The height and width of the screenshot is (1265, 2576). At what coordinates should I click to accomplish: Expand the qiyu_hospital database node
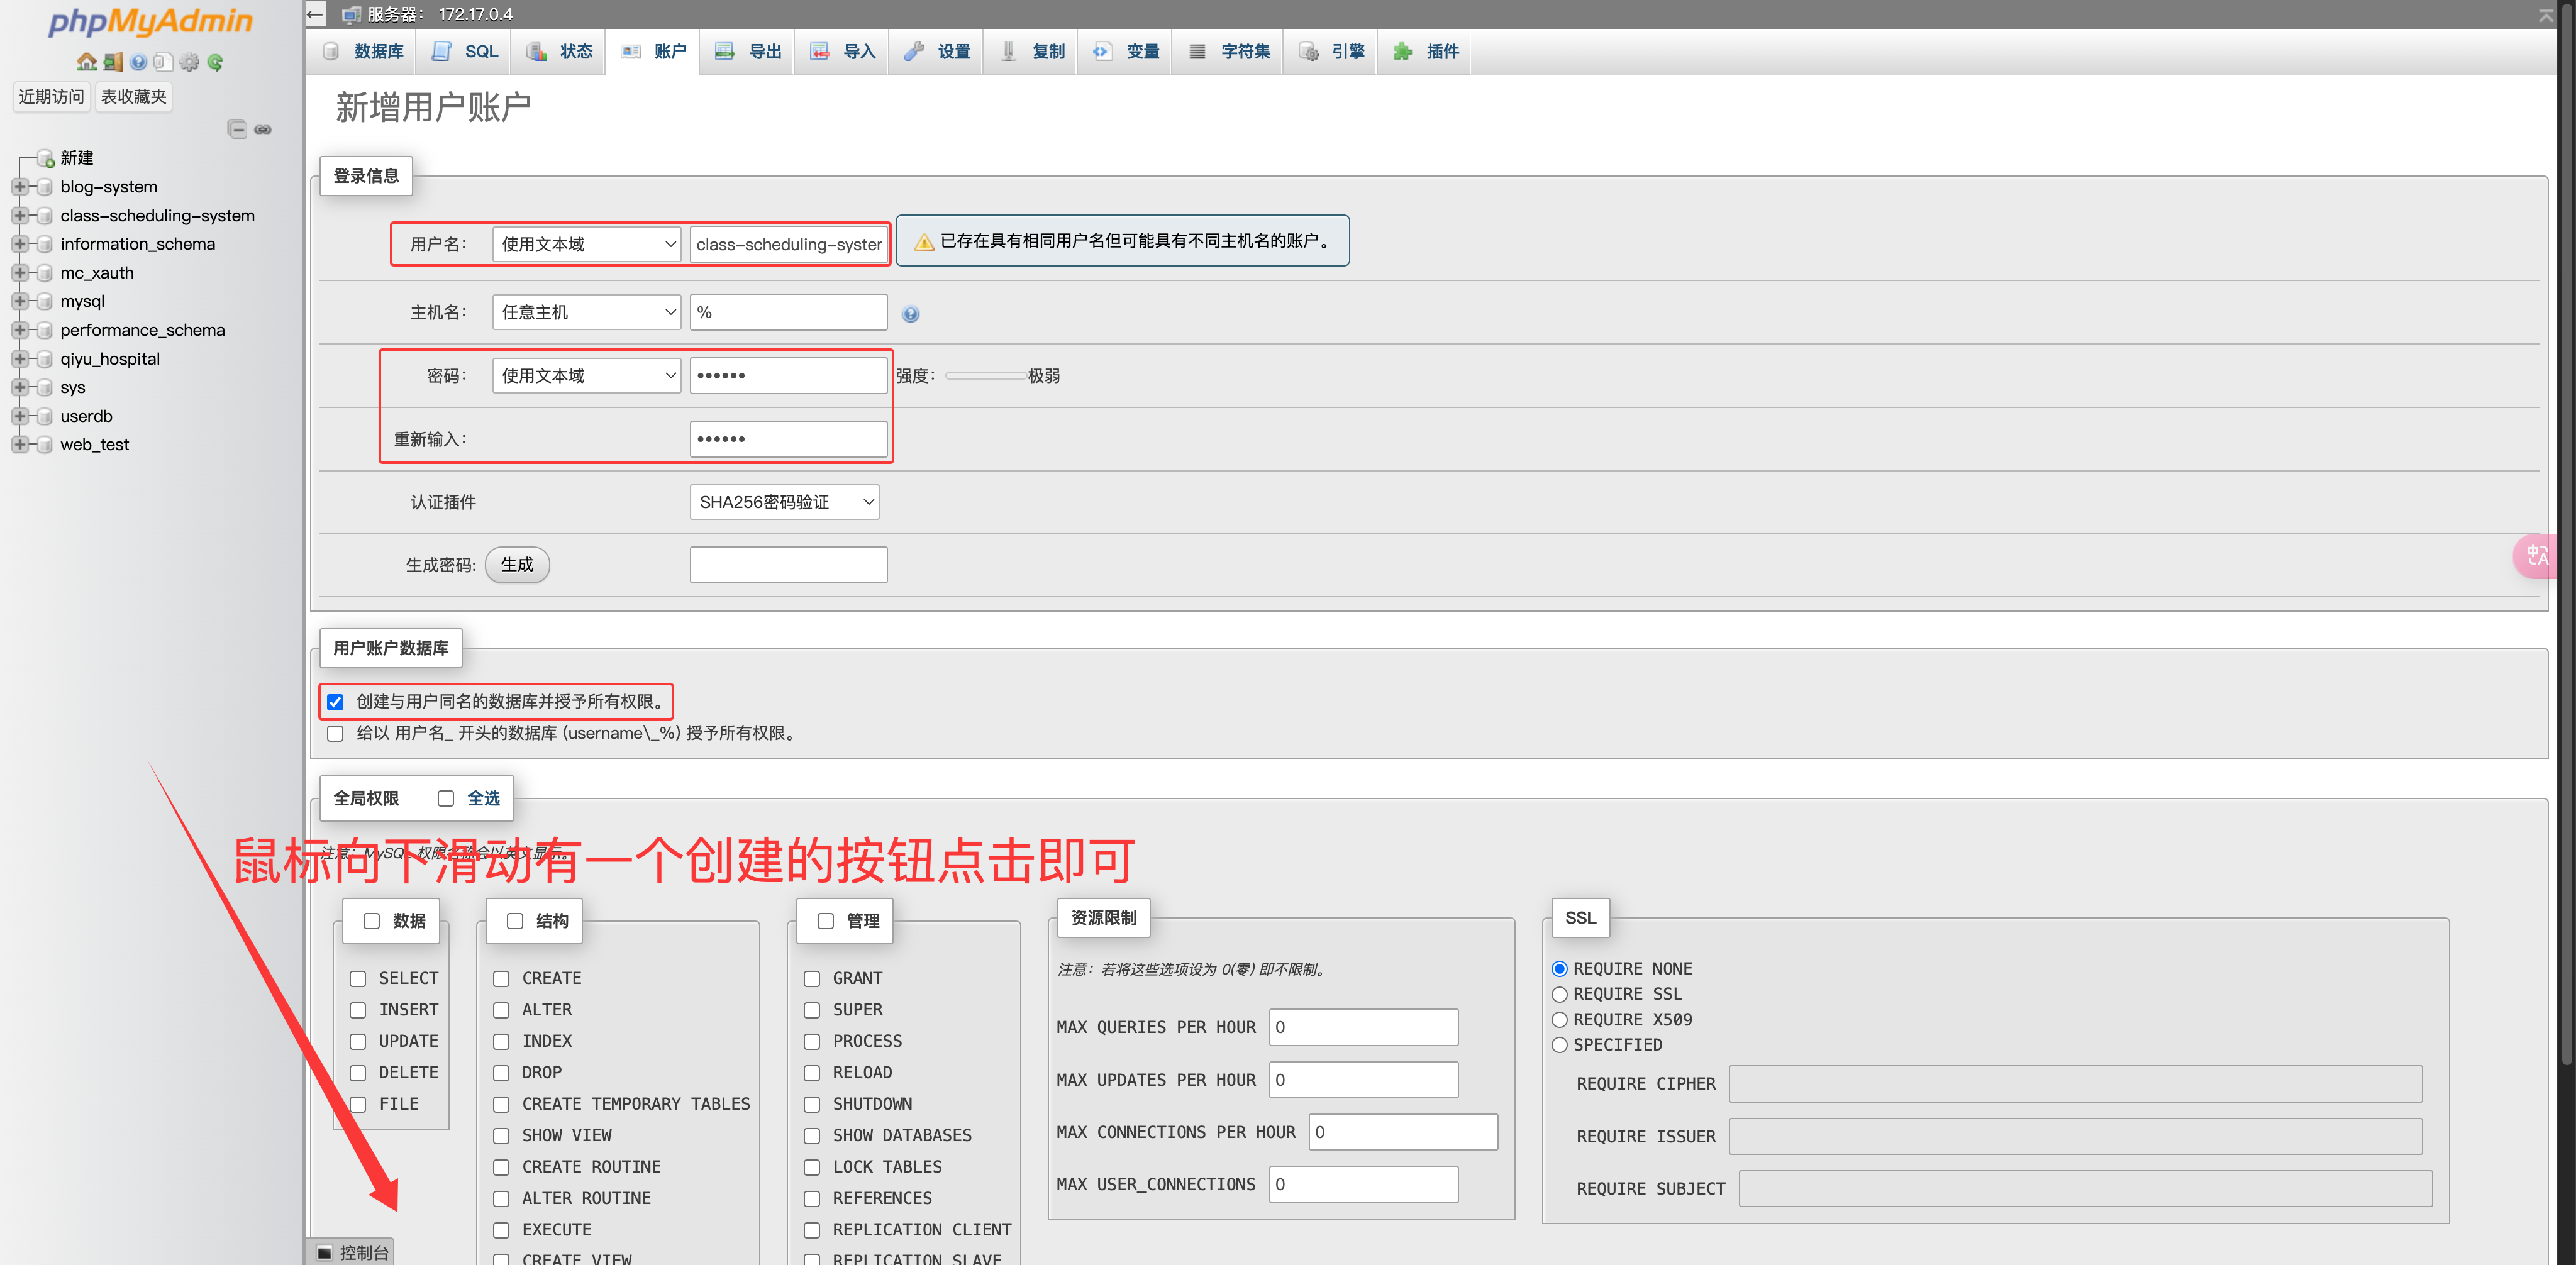click(x=20, y=359)
